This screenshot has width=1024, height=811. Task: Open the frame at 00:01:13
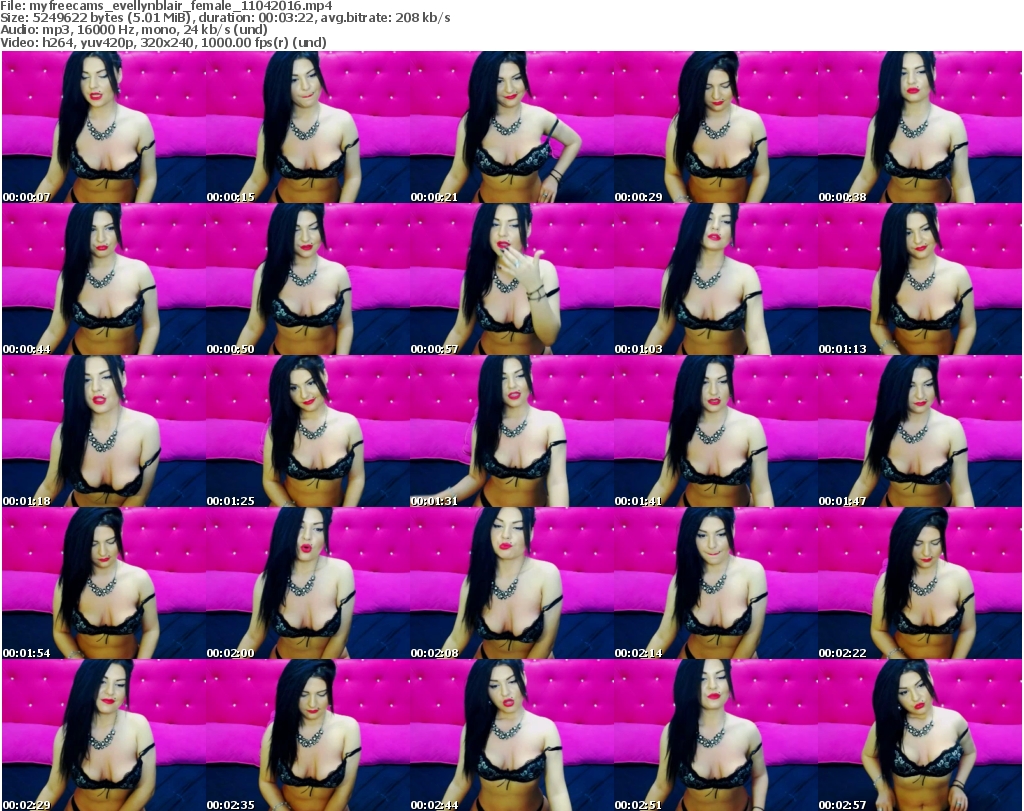[920, 279]
